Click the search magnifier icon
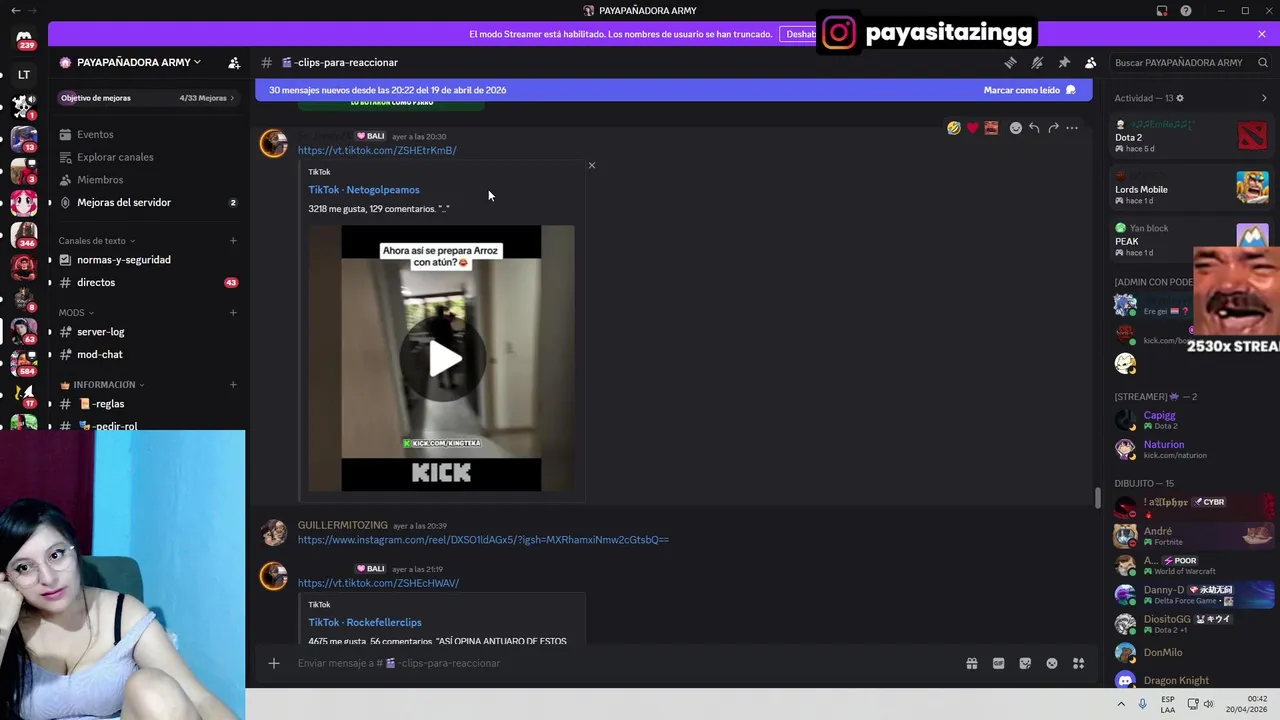1280x720 pixels. (1263, 62)
